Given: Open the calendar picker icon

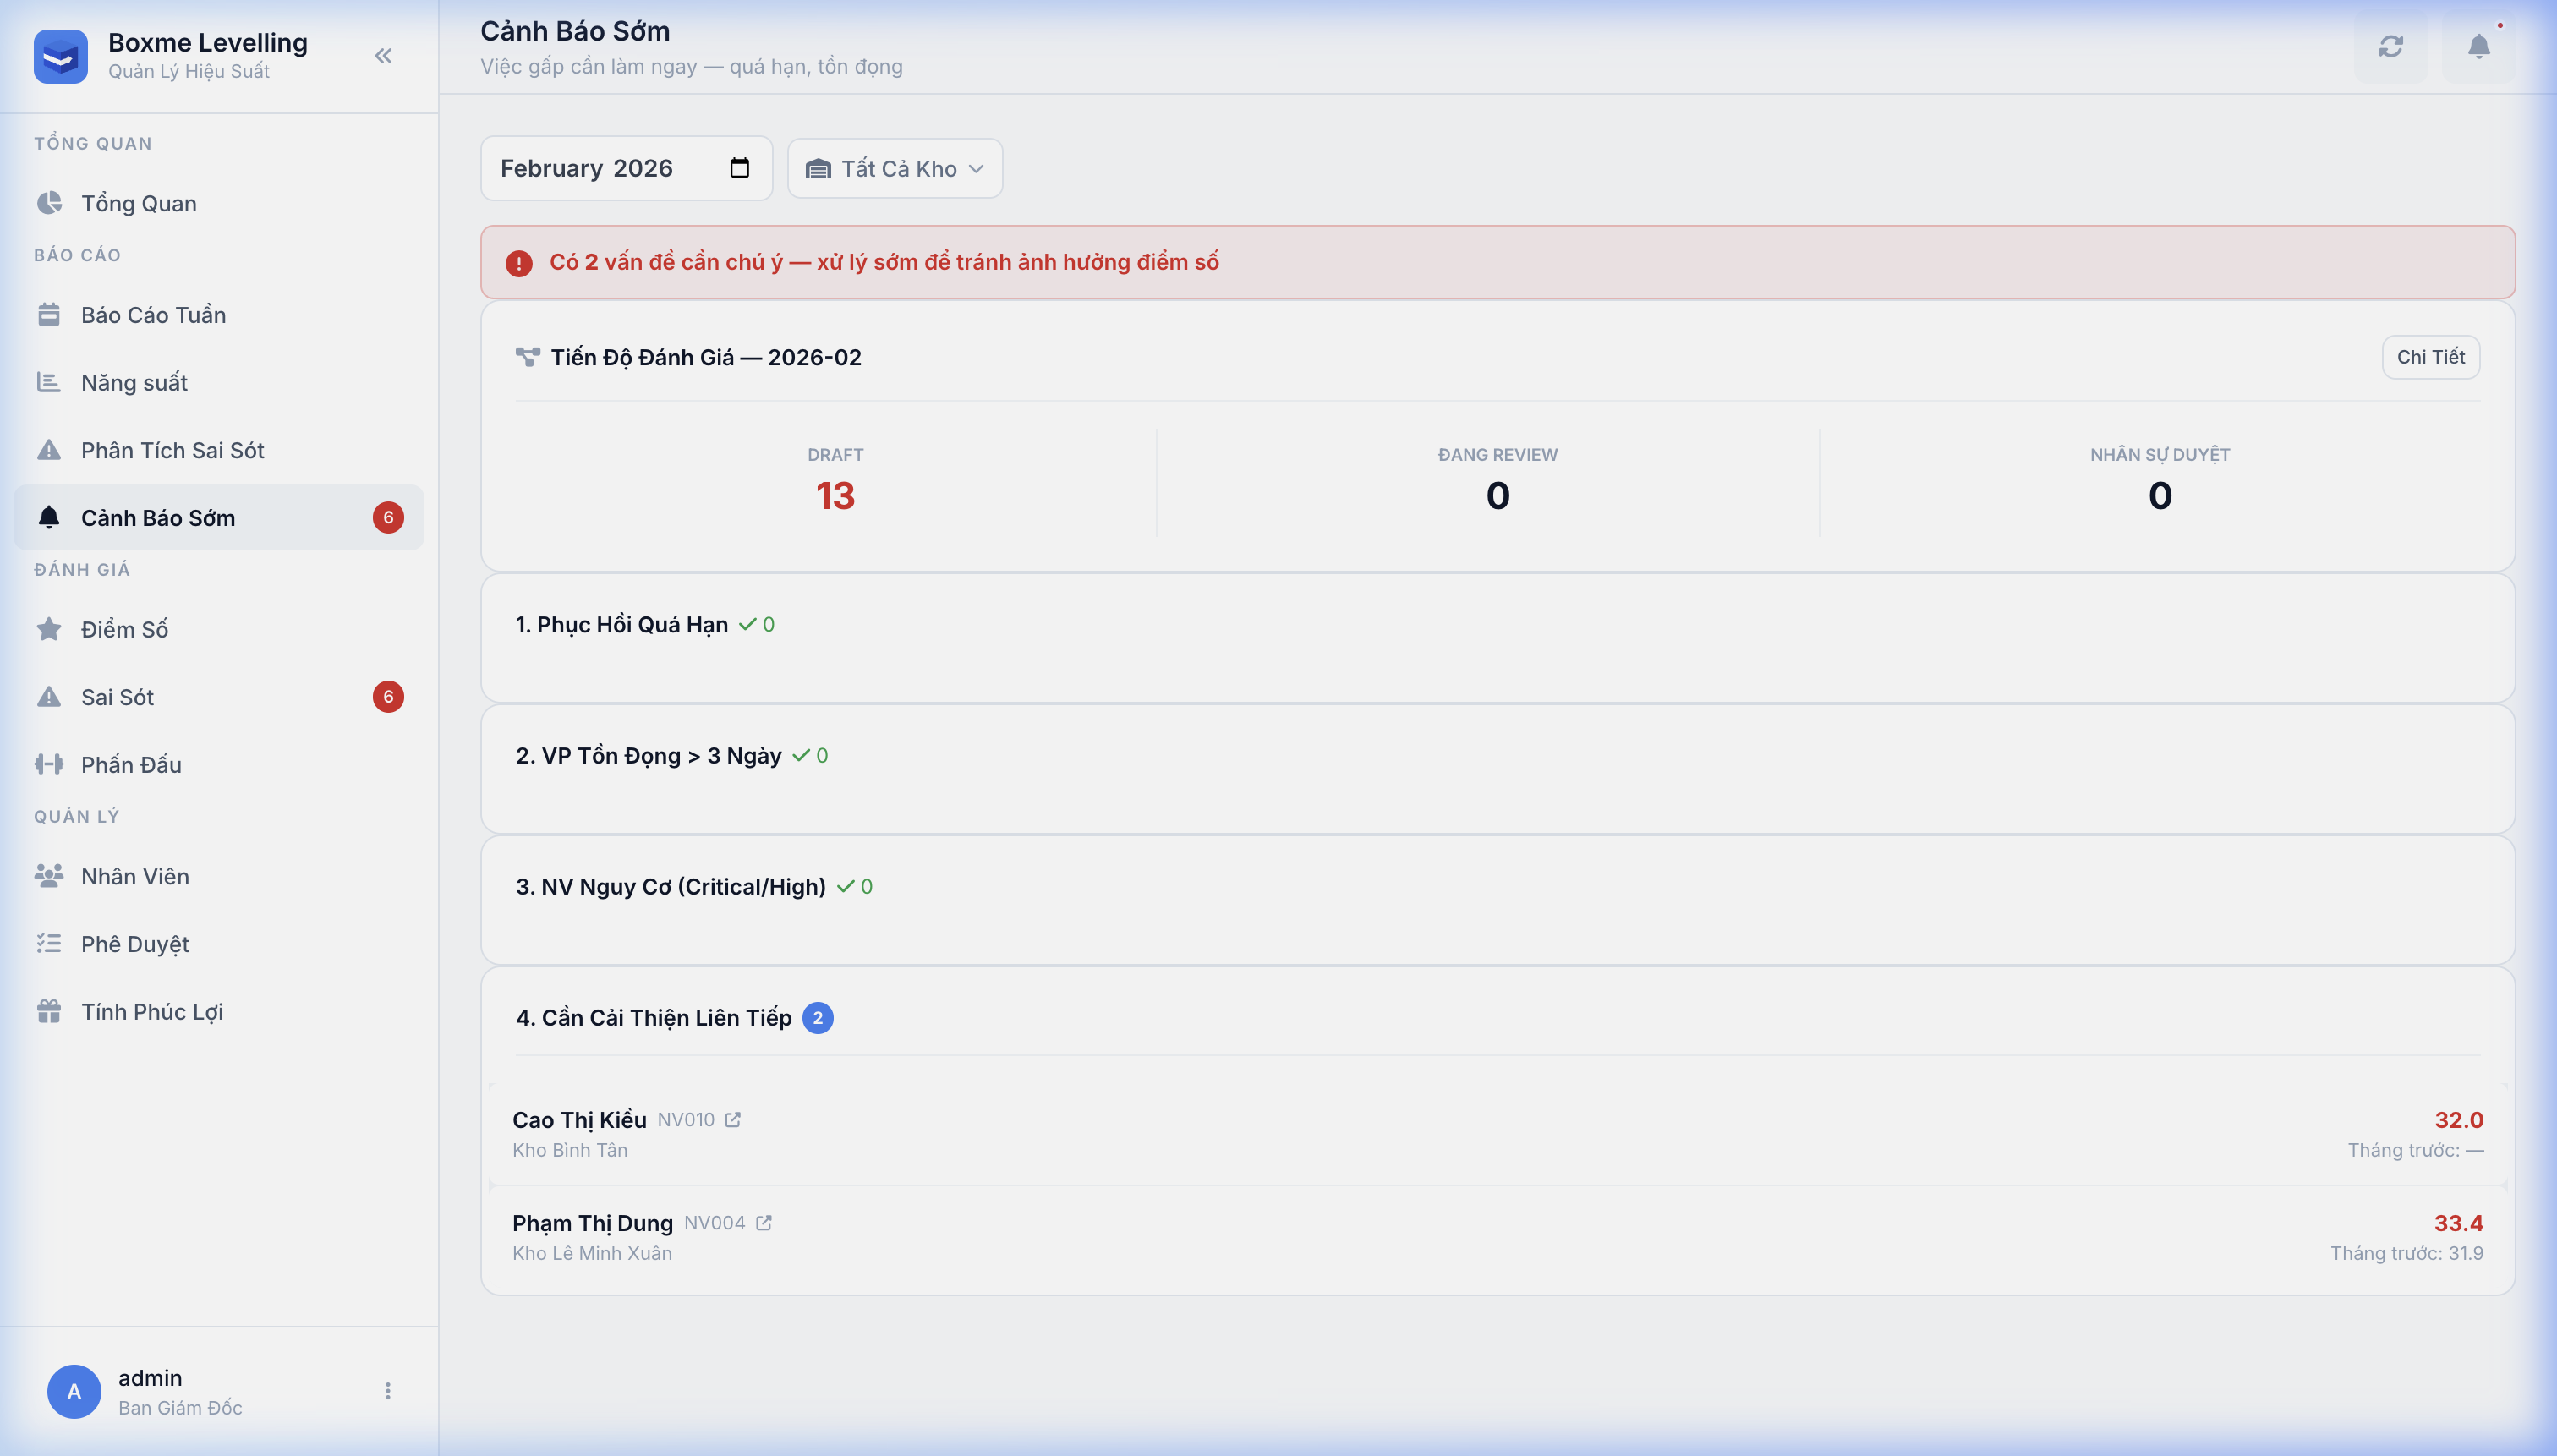Looking at the screenshot, I should (739, 168).
